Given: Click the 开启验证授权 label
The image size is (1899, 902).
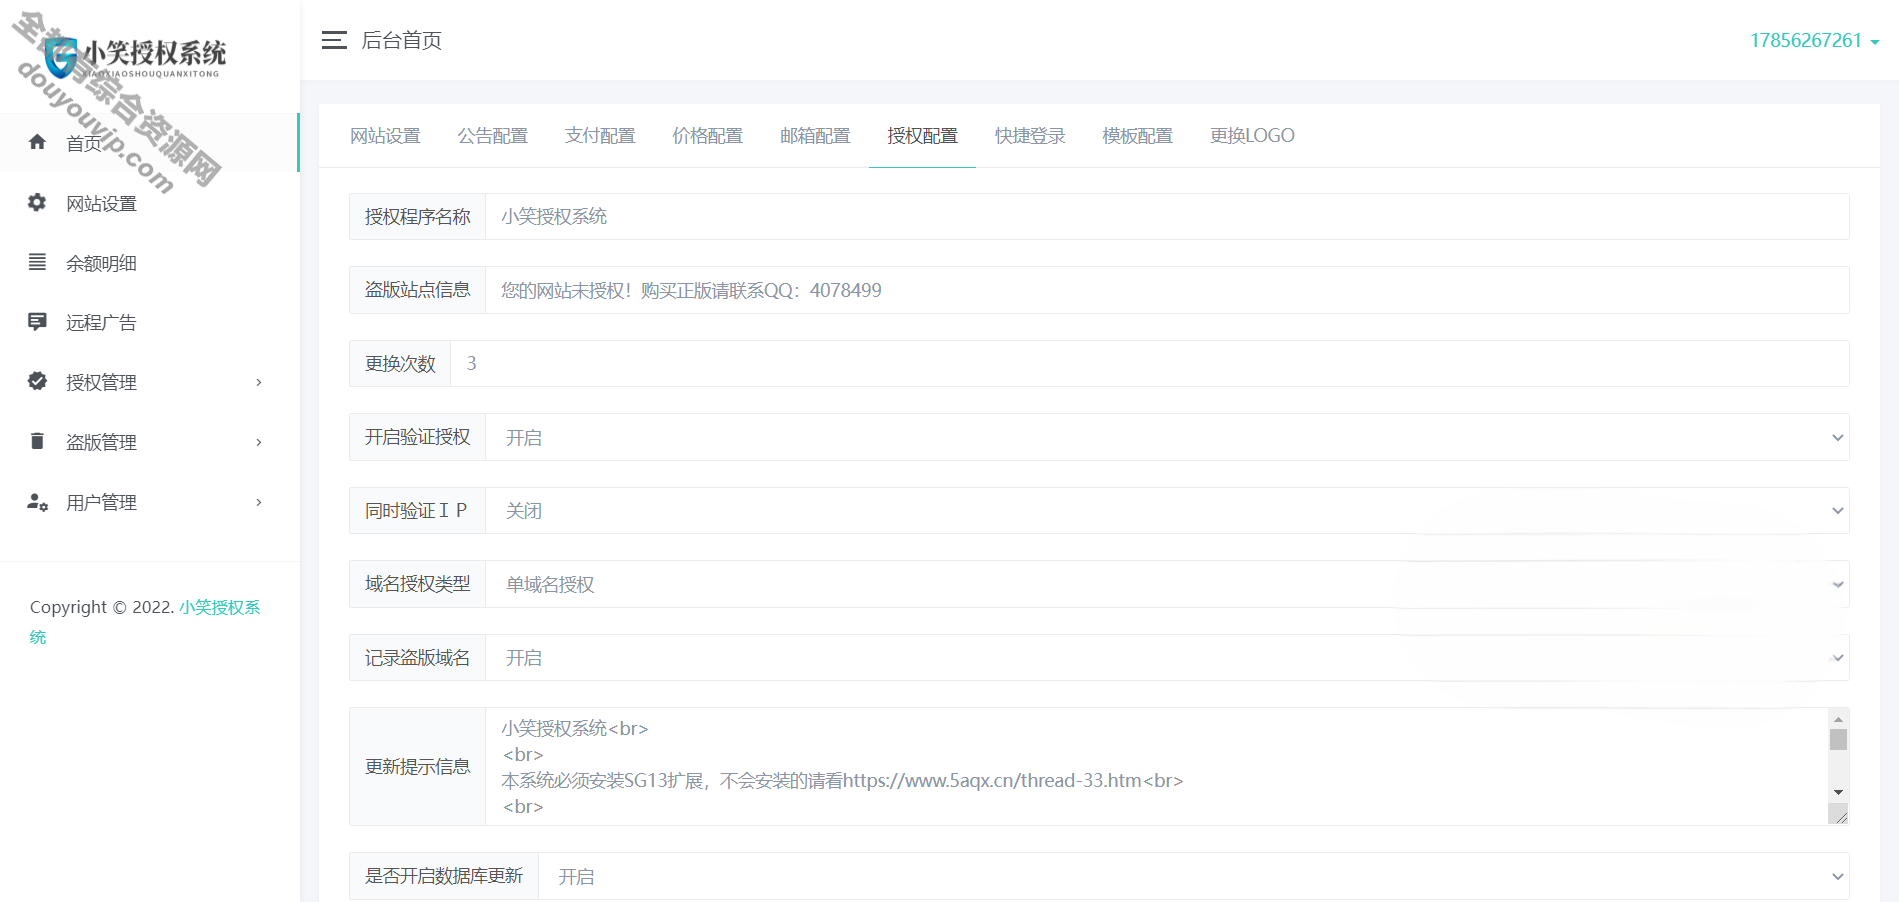Looking at the screenshot, I should point(417,437).
